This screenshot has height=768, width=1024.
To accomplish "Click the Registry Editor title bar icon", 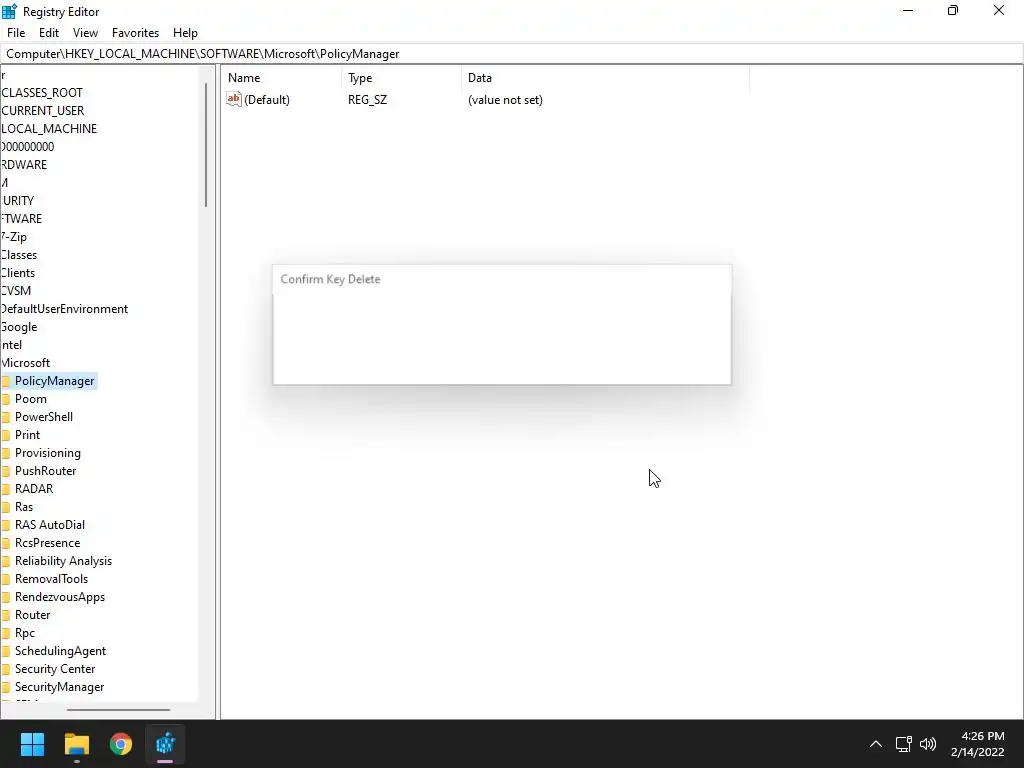I will click(9, 11).
